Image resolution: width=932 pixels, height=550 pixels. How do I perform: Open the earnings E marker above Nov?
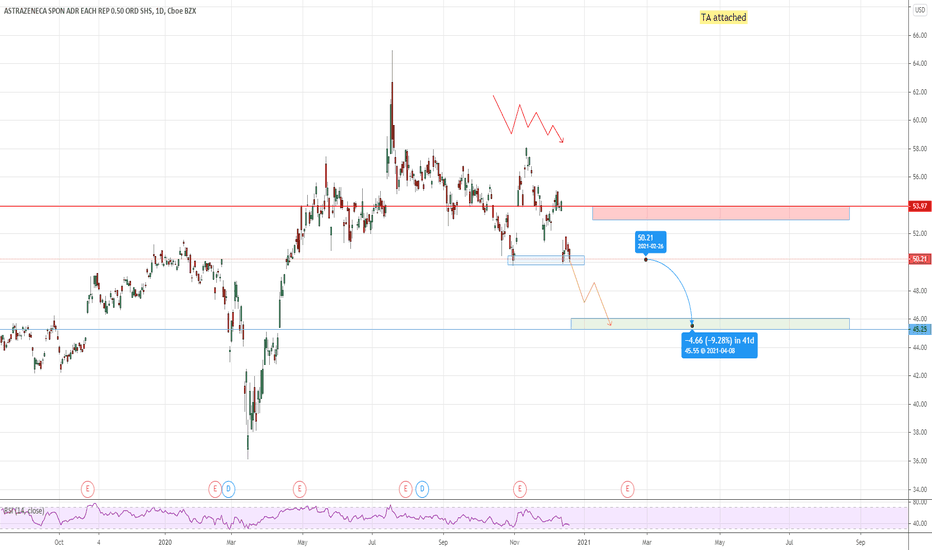click(519, 489)
